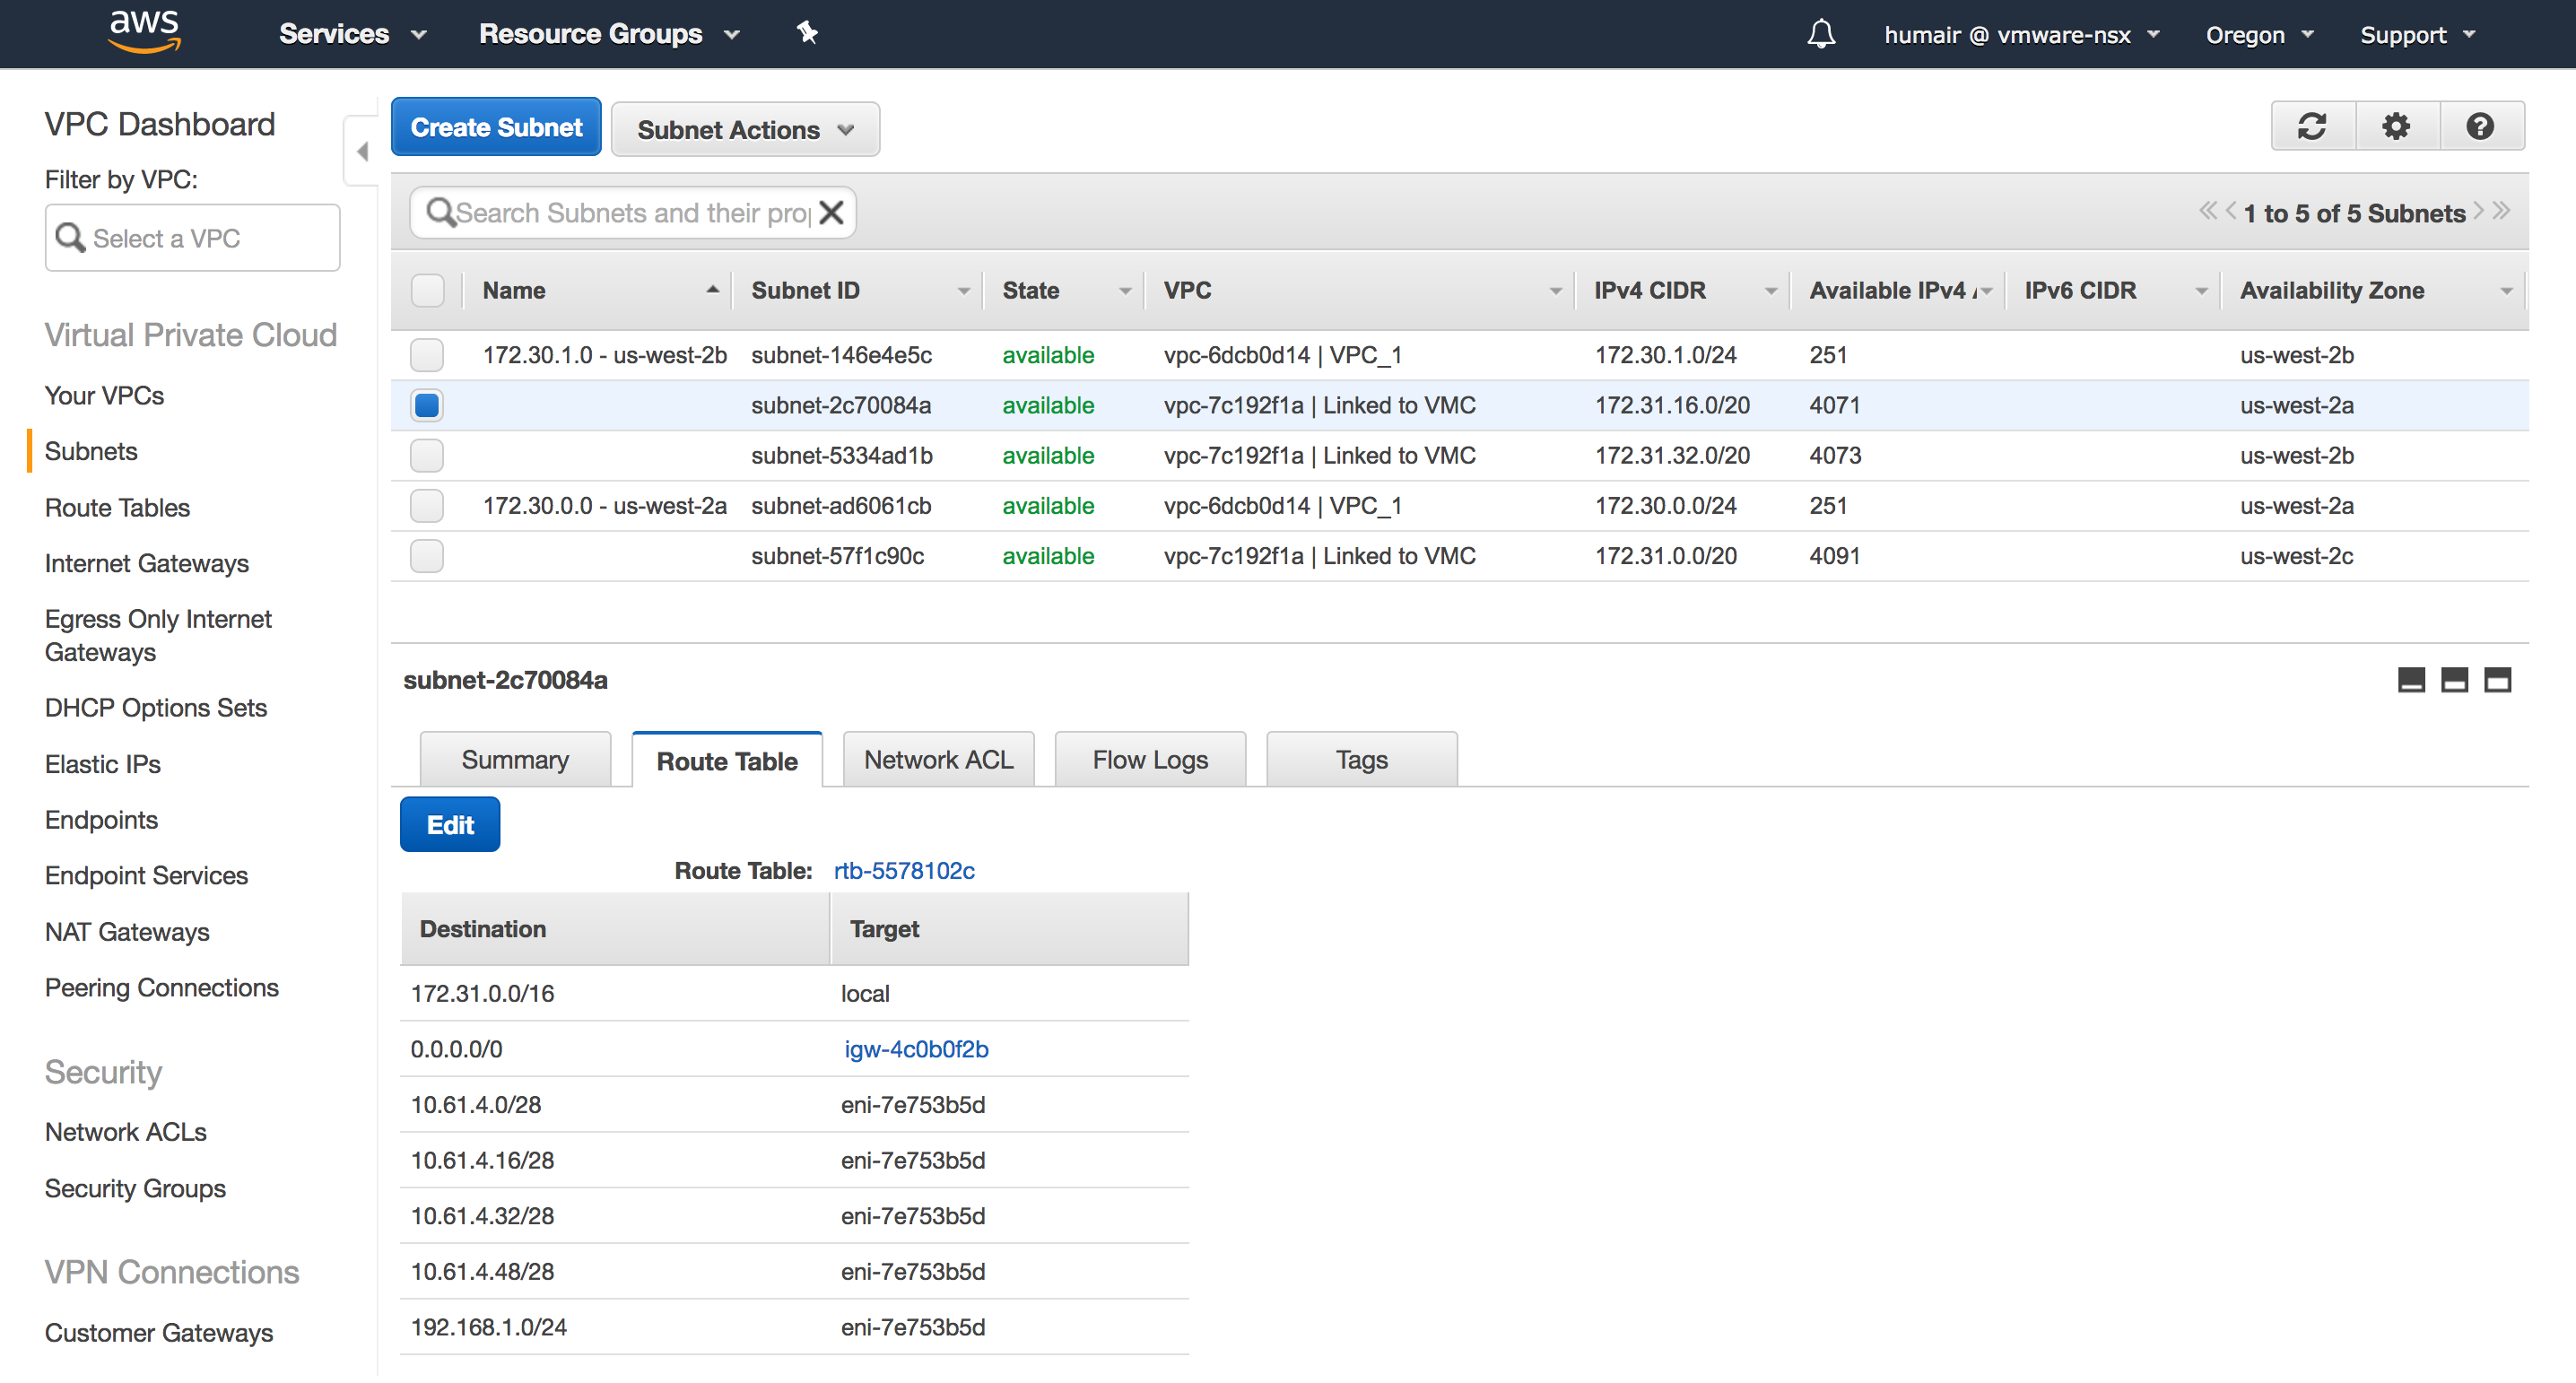Click the AWS logo home icon
2576x1383 pixels.
pos(144,31)
